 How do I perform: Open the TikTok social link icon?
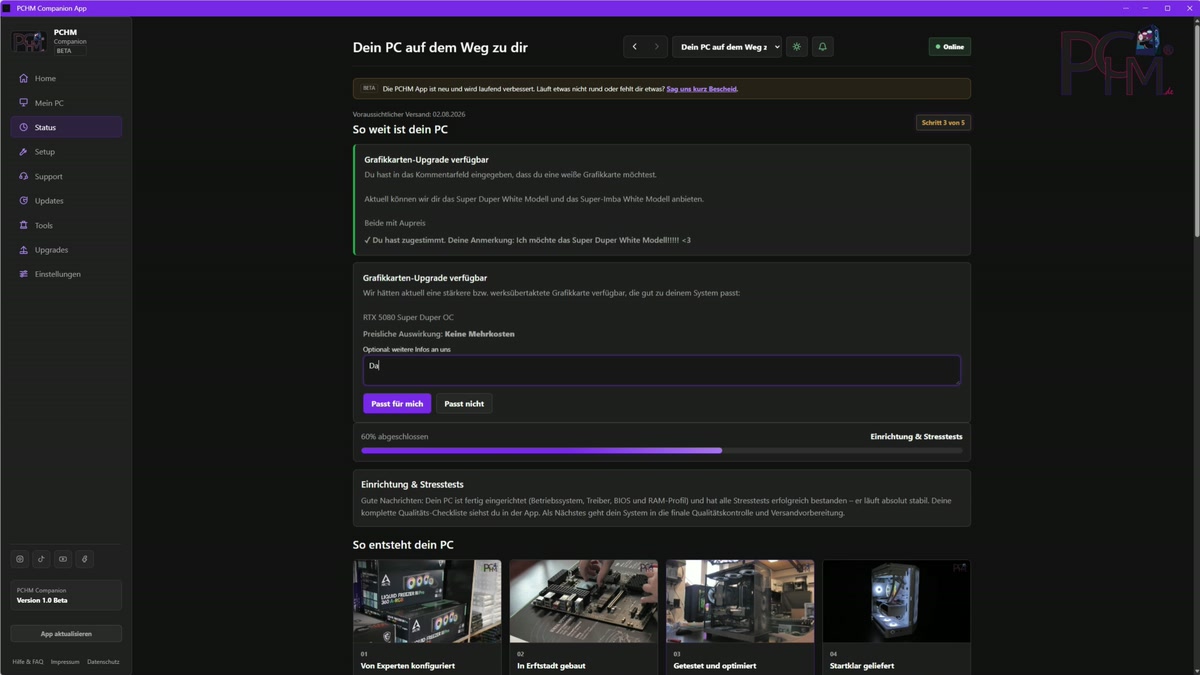pos(41,559)
